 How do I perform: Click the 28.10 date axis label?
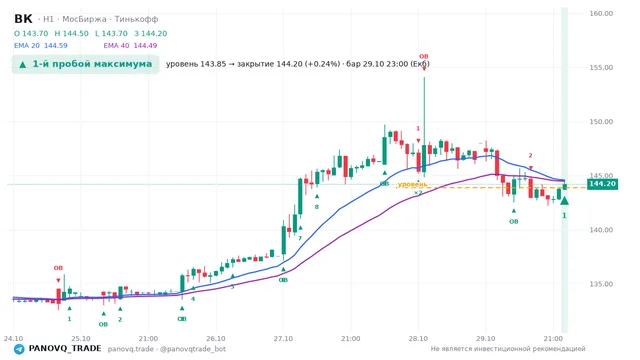coord(418,339)
